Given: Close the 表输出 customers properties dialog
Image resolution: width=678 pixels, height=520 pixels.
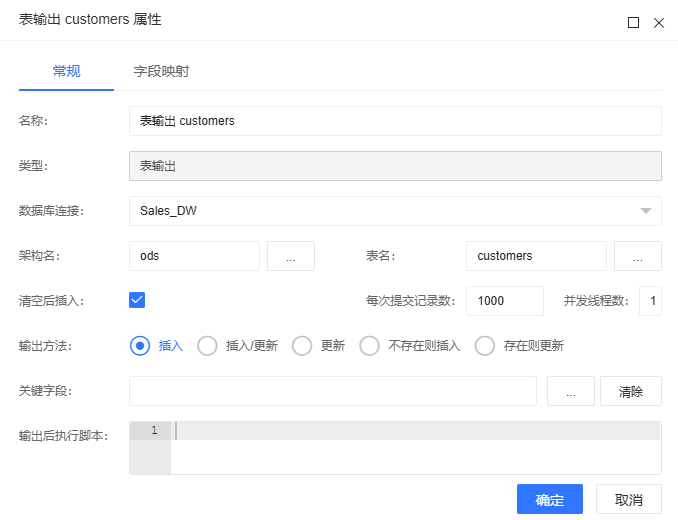Looking at the screenshot, I should (x=659, y=22).
